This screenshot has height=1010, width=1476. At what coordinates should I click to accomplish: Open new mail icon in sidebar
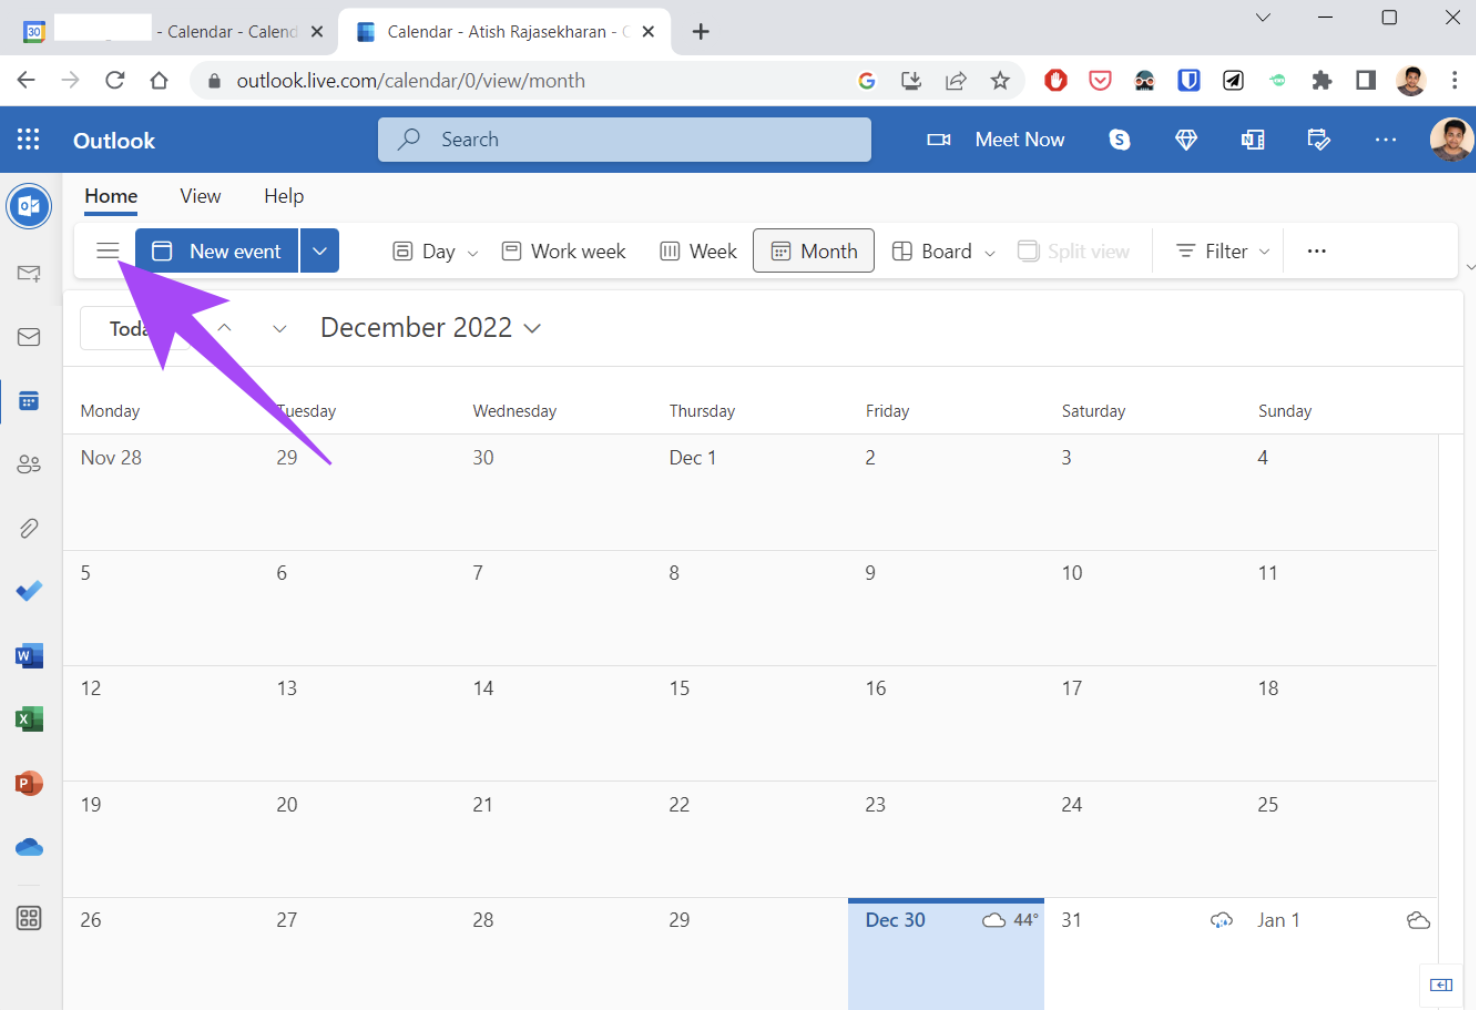click(29, 273)
